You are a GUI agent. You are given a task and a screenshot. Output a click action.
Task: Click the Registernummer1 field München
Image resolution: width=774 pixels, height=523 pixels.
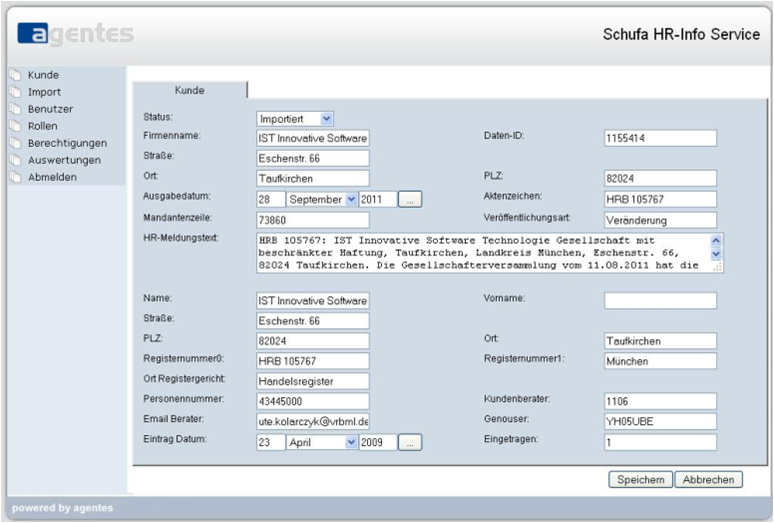(660, 361)
